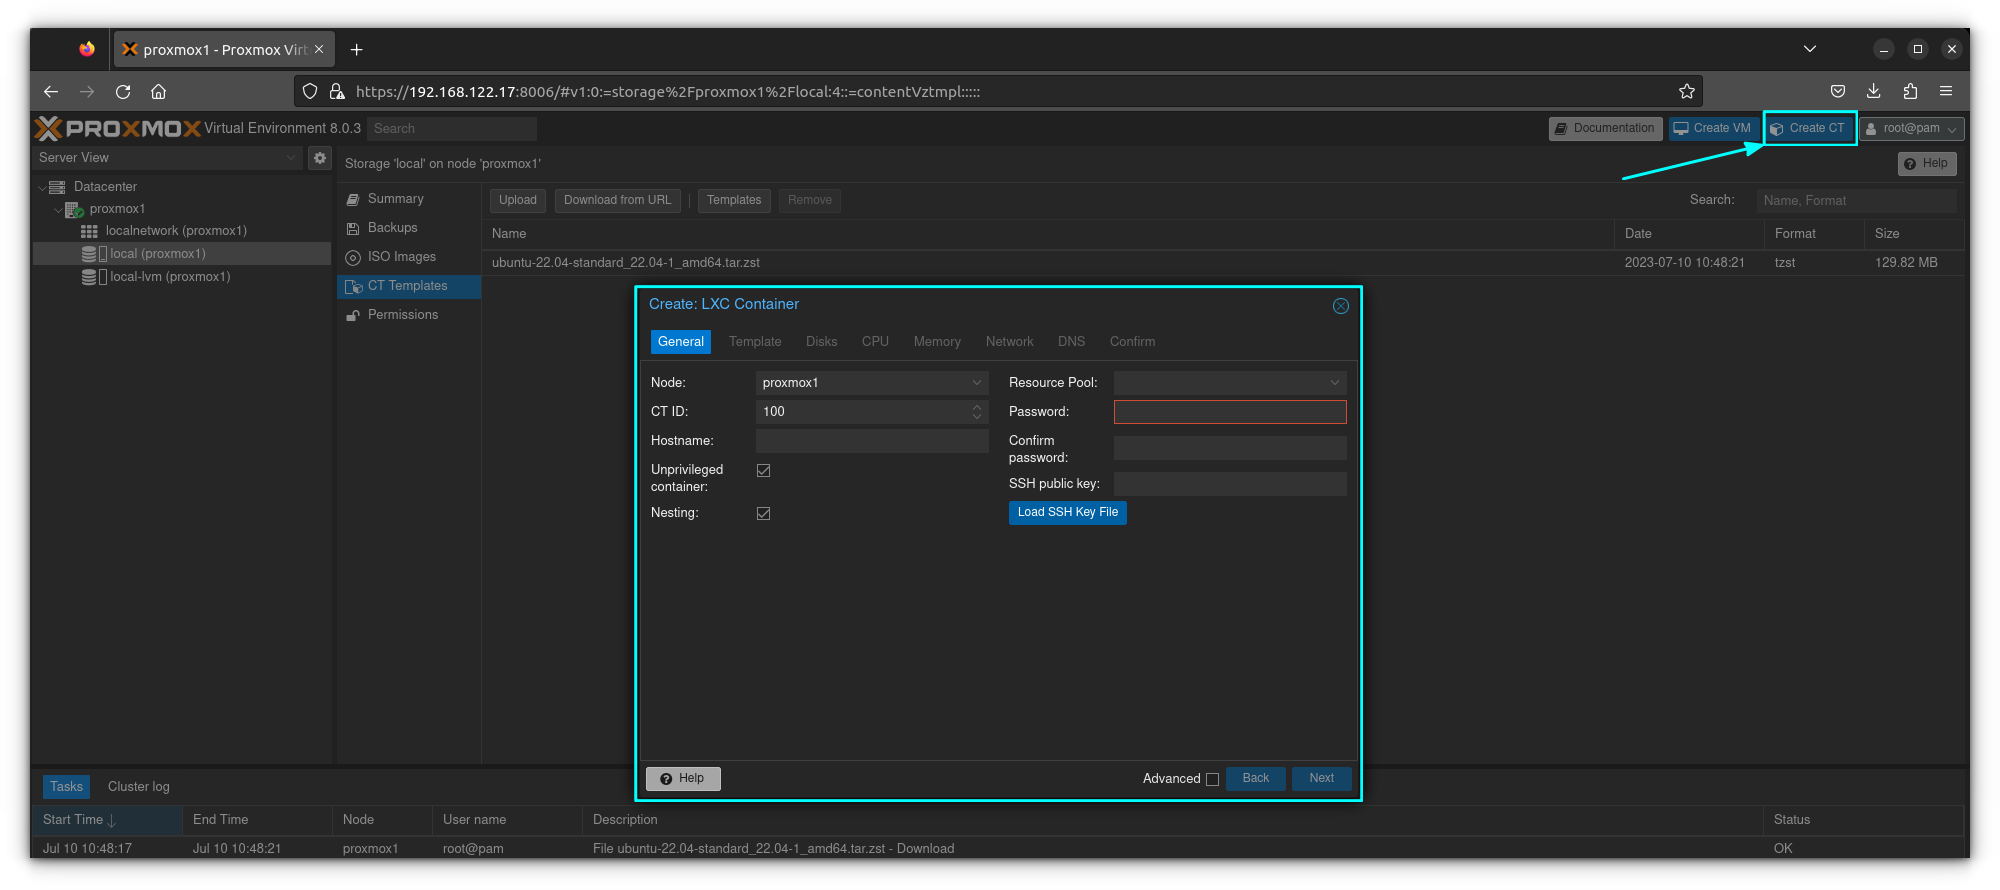
Task: Sort tasks by Start Time column
Action: [107, 820]
